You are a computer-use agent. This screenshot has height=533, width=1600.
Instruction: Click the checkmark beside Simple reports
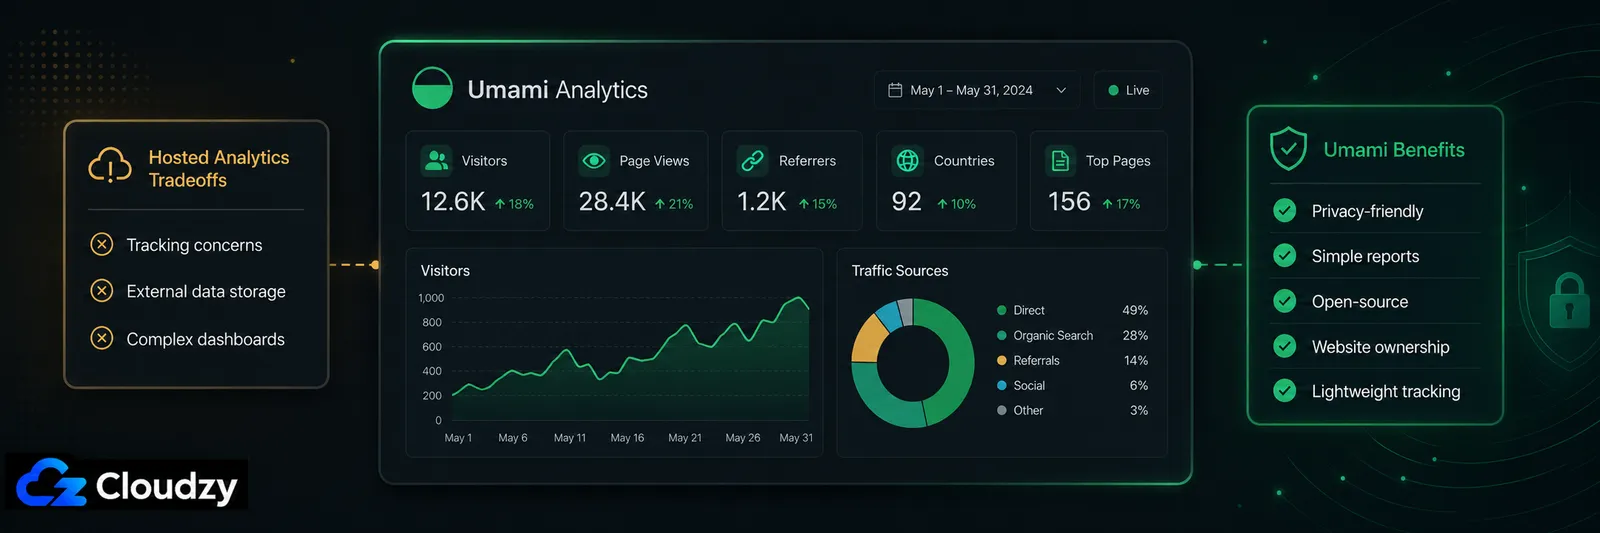click(1285, 255)
